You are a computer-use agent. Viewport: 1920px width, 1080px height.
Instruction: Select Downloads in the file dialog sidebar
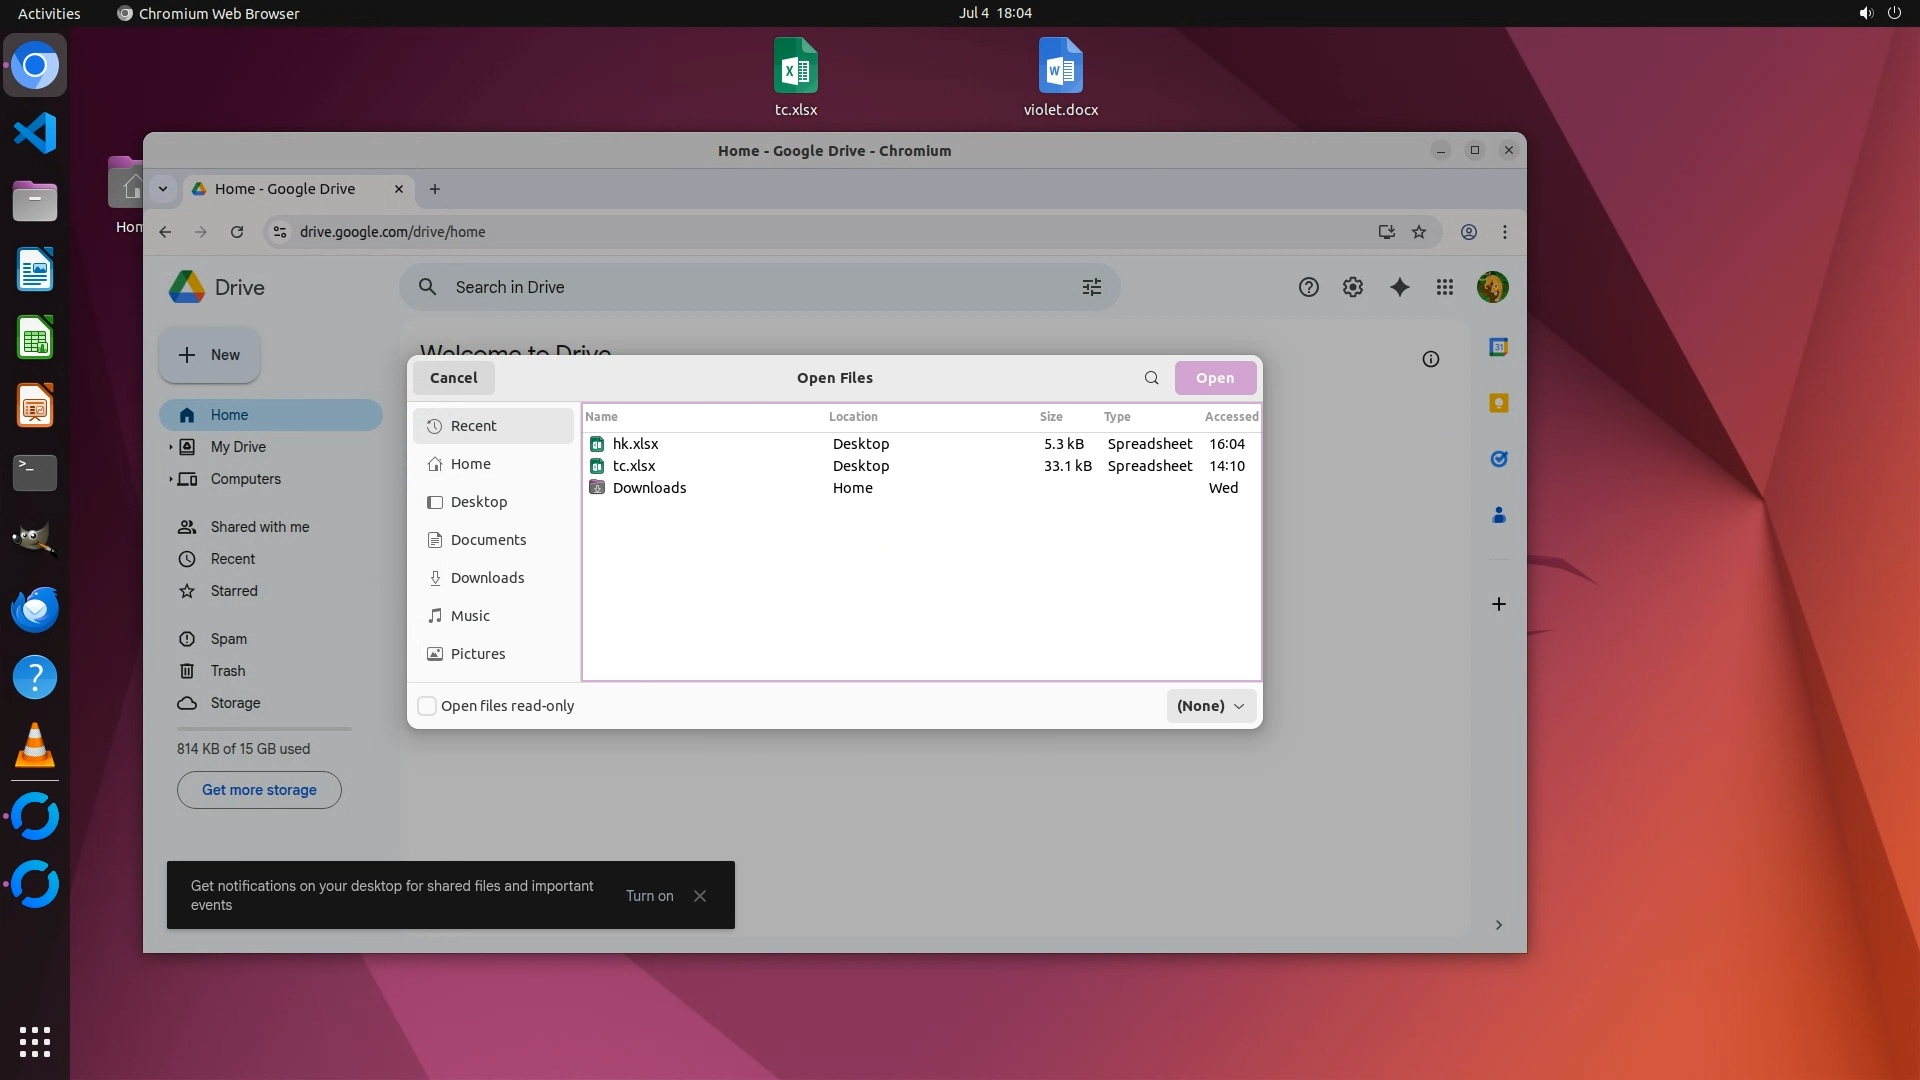point(487,578)
